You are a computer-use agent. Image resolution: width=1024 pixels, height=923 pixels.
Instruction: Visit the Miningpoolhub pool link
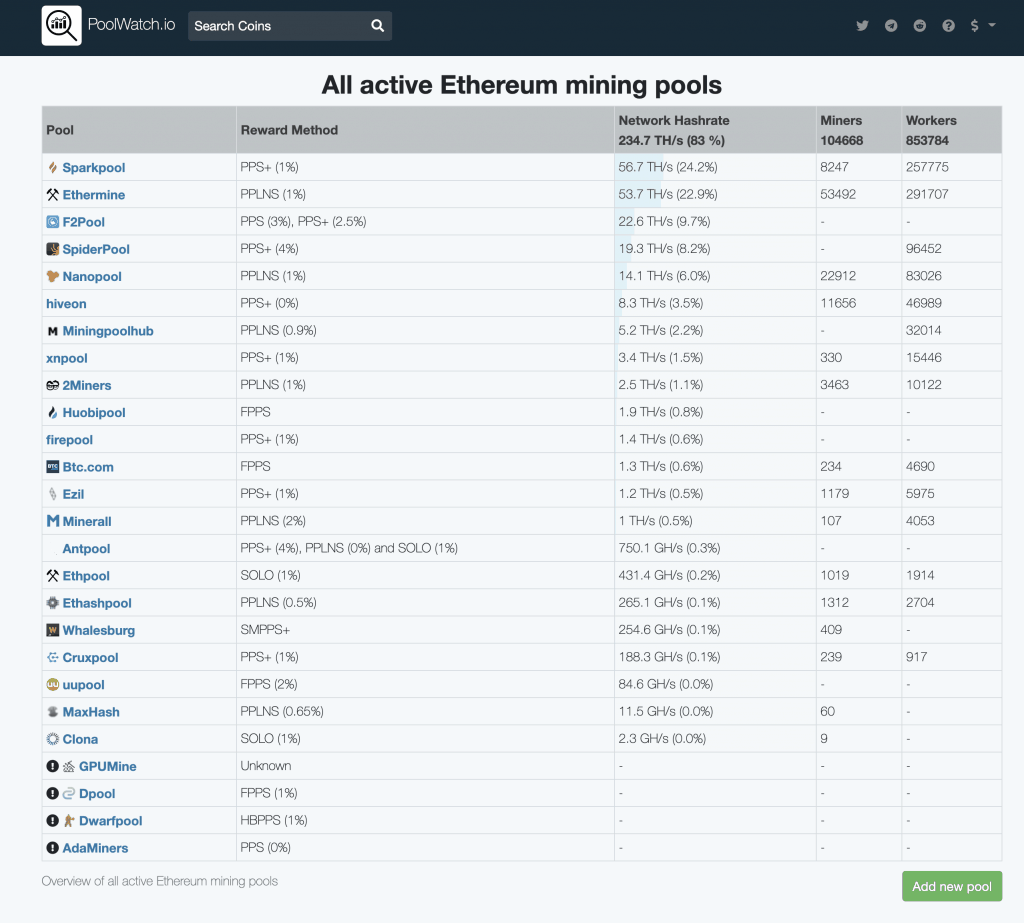tap(108, 331)
